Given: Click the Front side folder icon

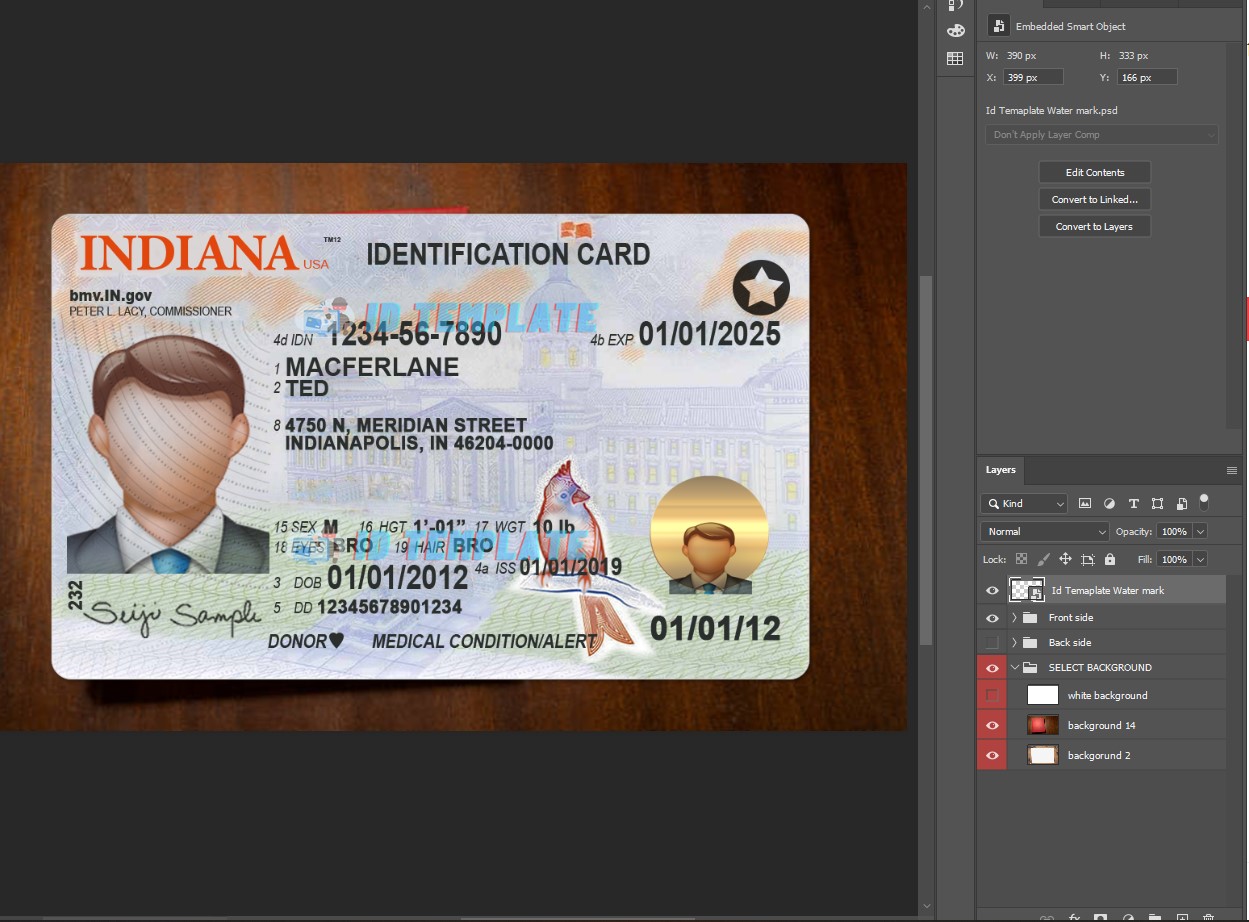Looking at the screenshot, I should tap(1030, 618).
